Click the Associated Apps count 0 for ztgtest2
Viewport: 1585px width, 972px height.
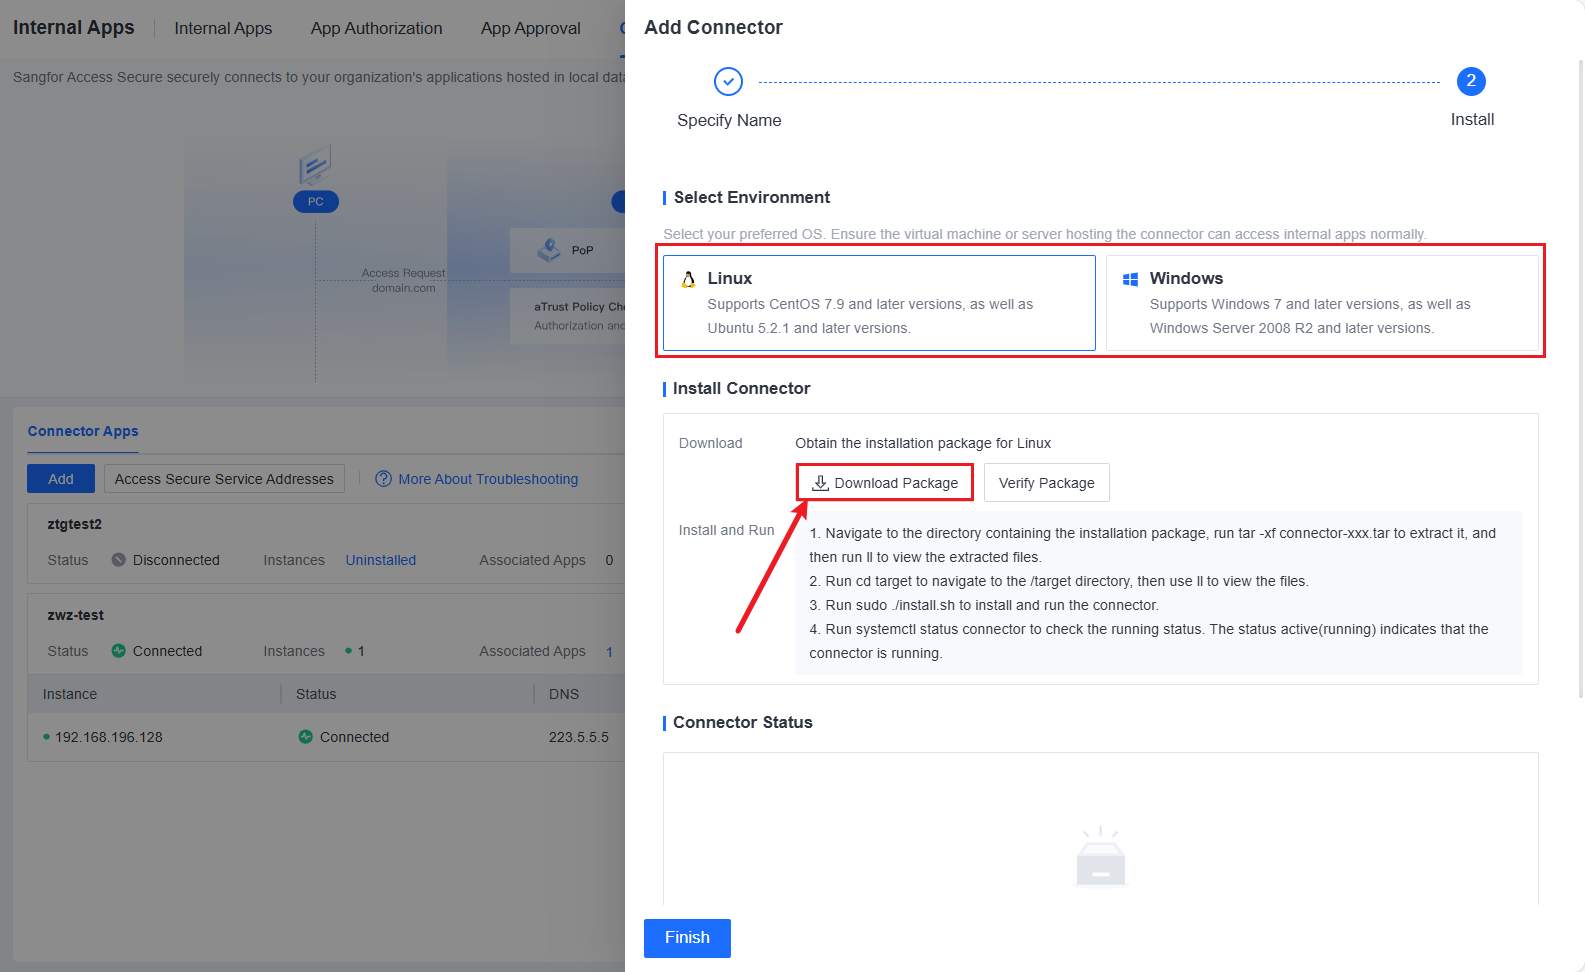pos(609,560)
